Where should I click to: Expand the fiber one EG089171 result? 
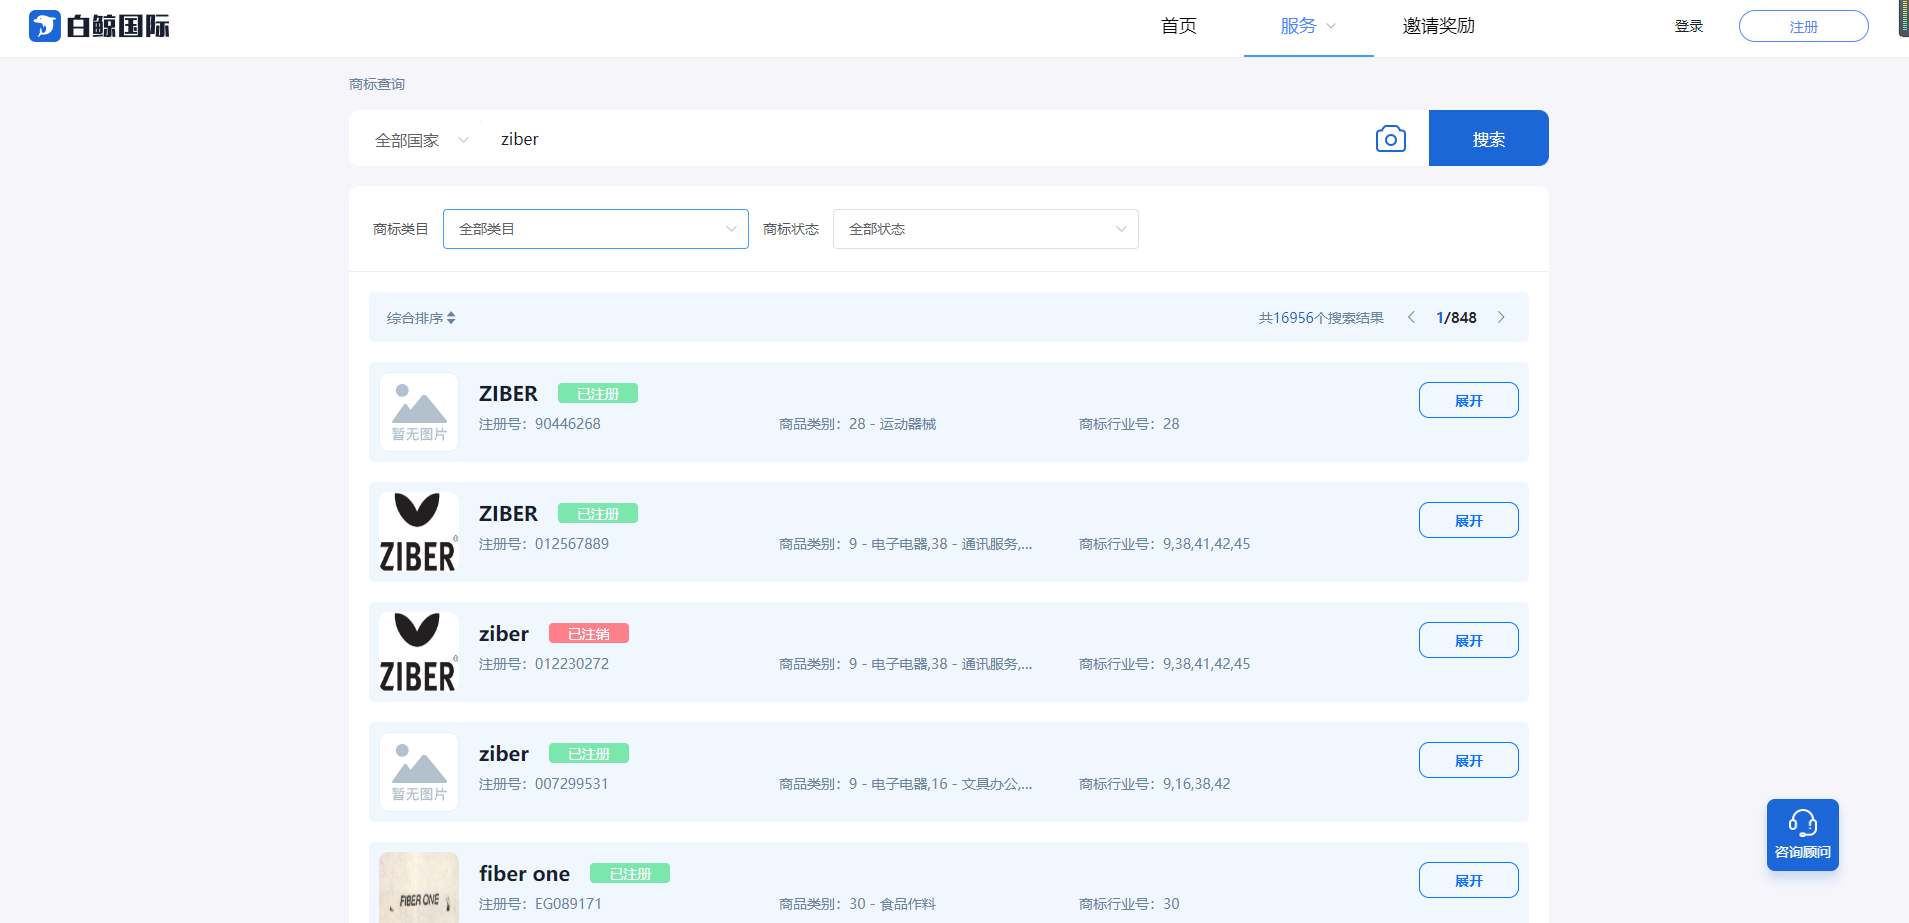tap(1468, 880)
